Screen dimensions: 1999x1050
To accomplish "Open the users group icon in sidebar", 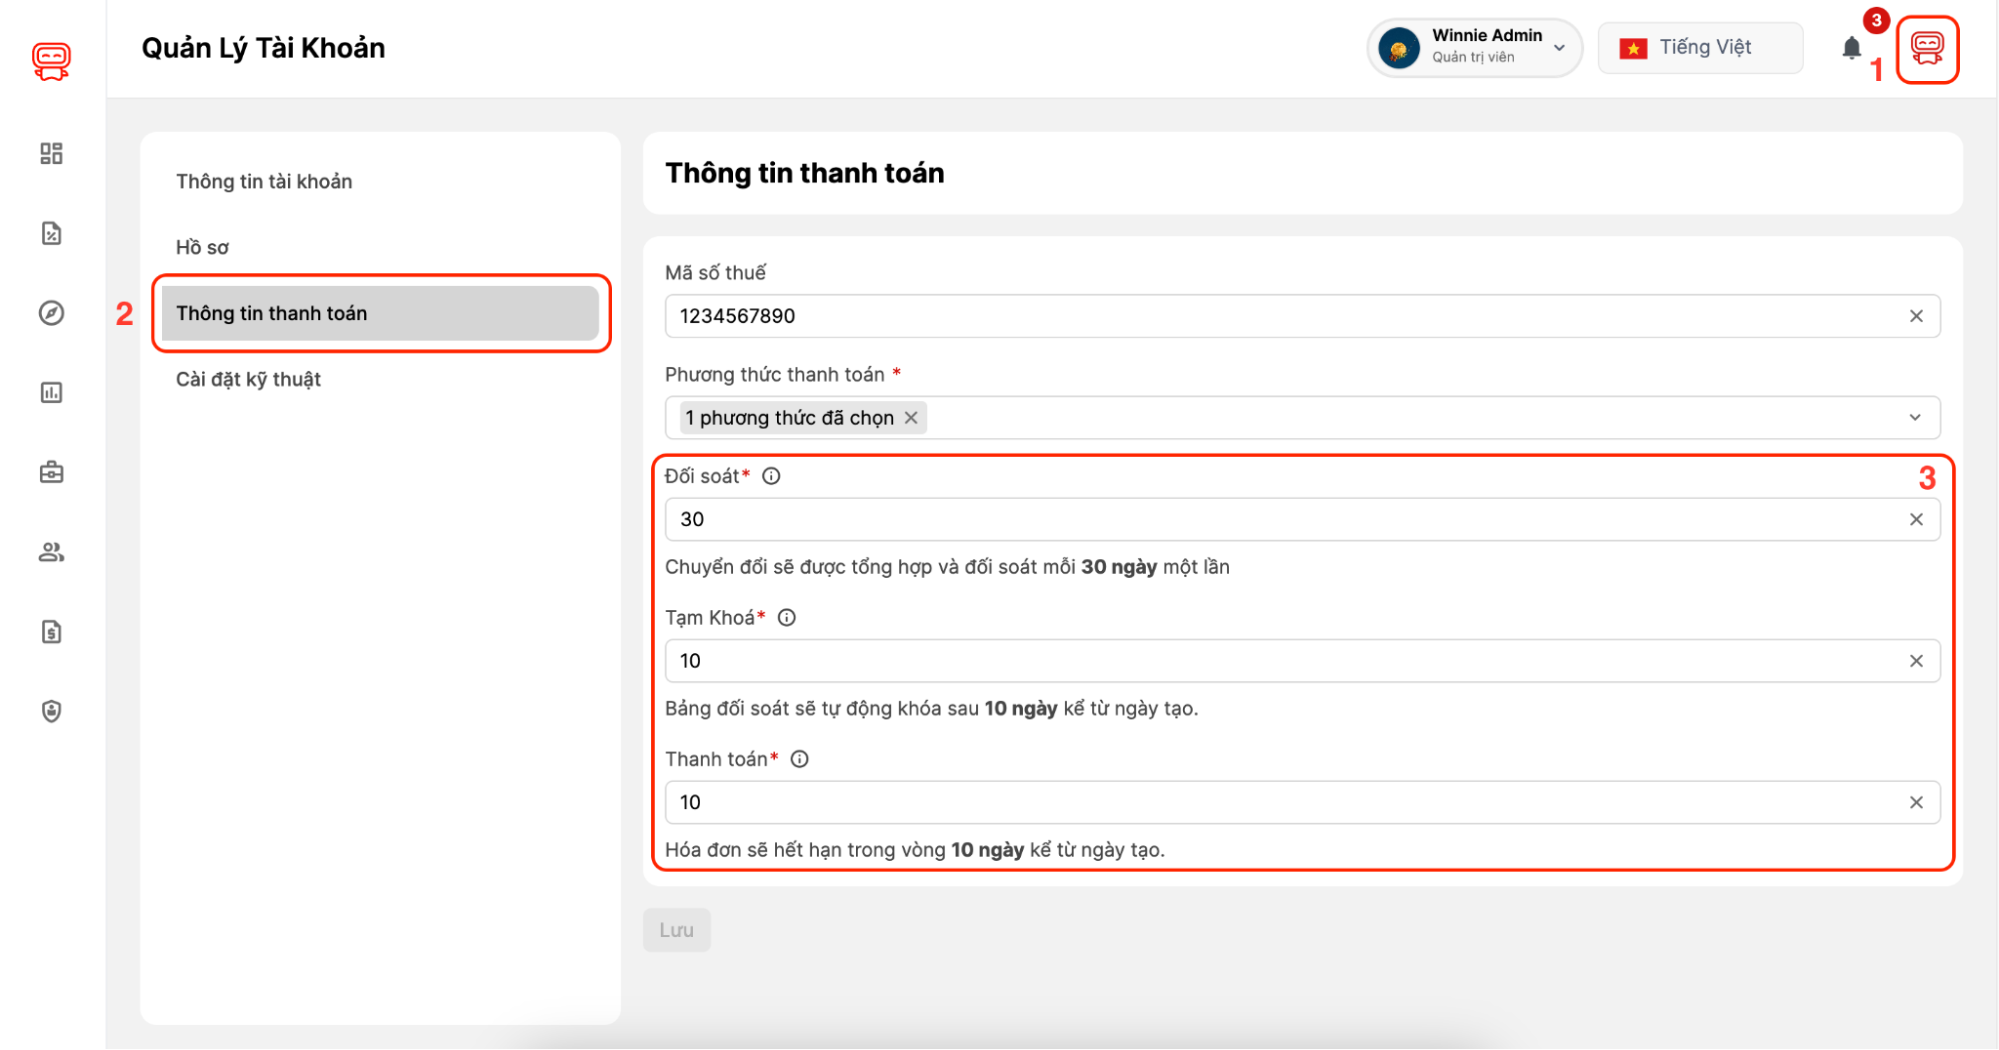I will coord(51,552).
